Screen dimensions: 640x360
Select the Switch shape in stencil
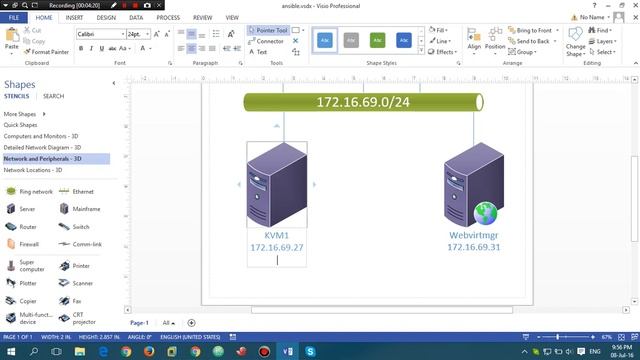coord(74,227)
